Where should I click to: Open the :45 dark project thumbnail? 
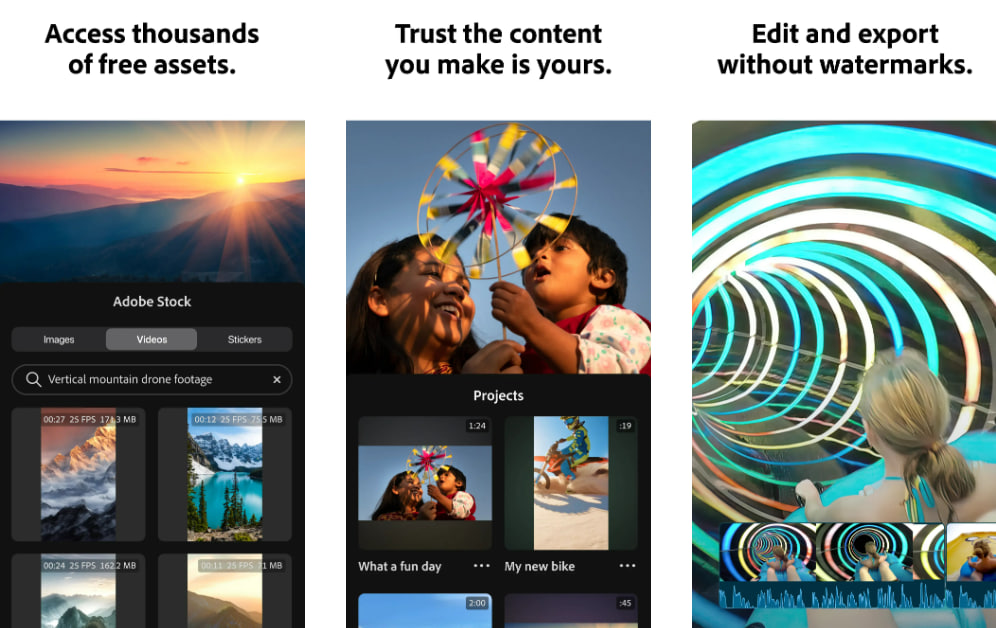571,611
